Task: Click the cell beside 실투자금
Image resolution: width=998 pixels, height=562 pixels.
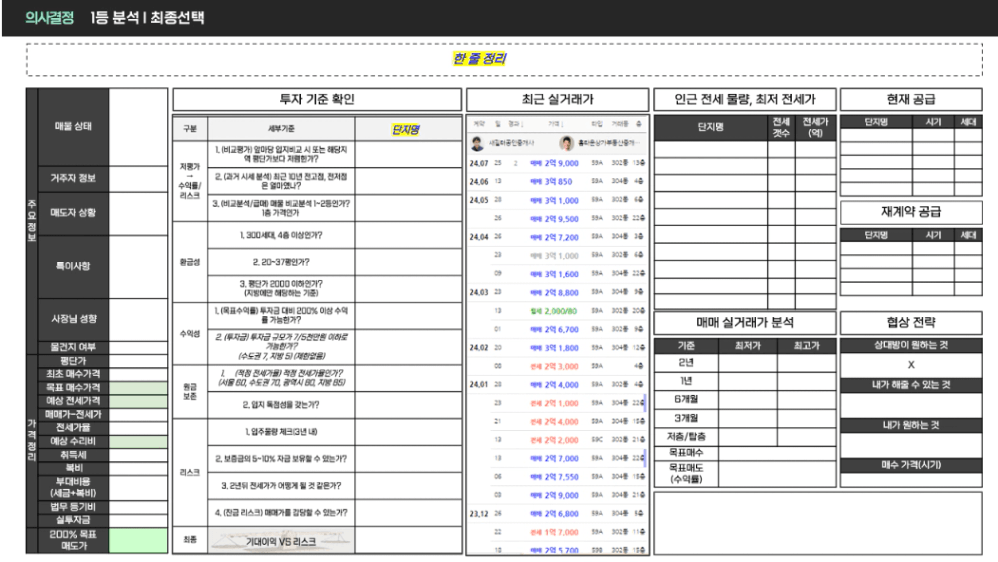Action: [138, 520]
